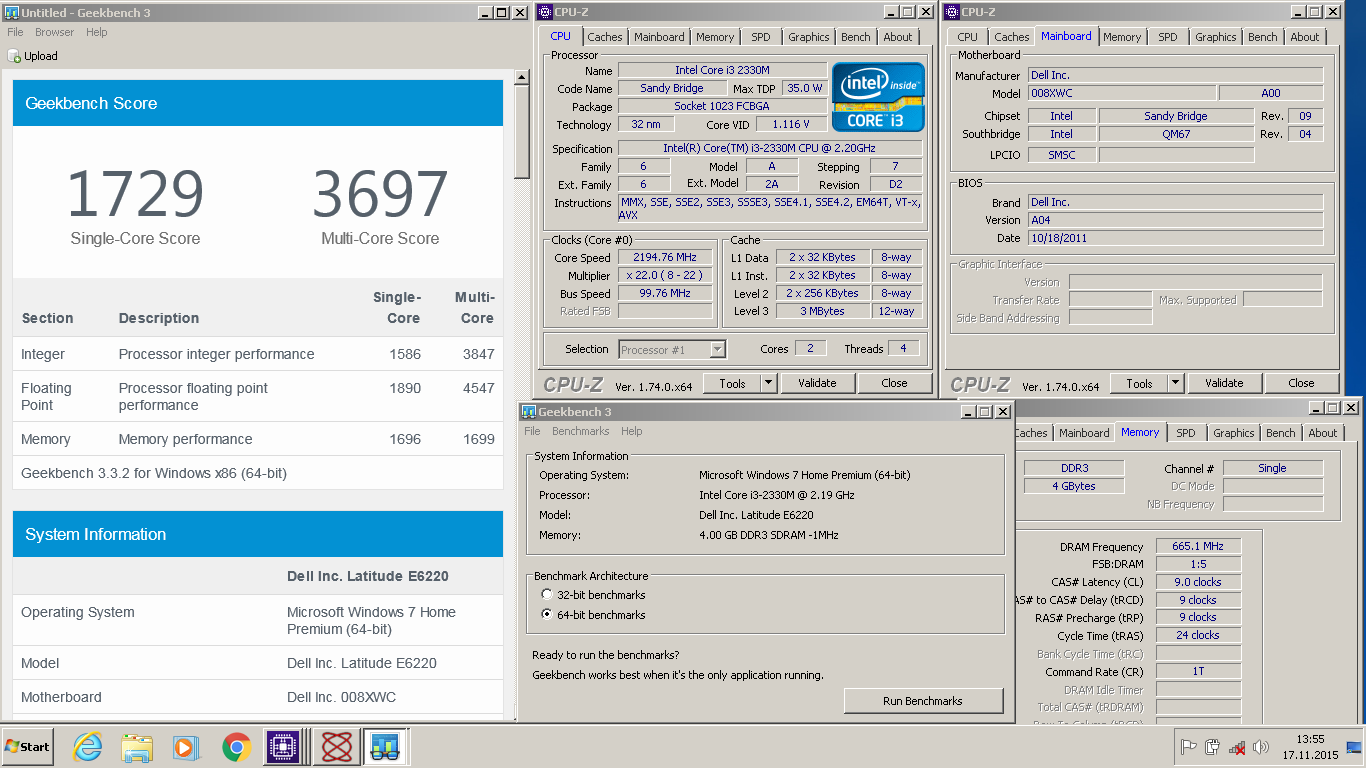Click the volume speaker icon in system tray
Image resolution: width=1366 pixels, height=768 pixels.
coord(1261,747)
